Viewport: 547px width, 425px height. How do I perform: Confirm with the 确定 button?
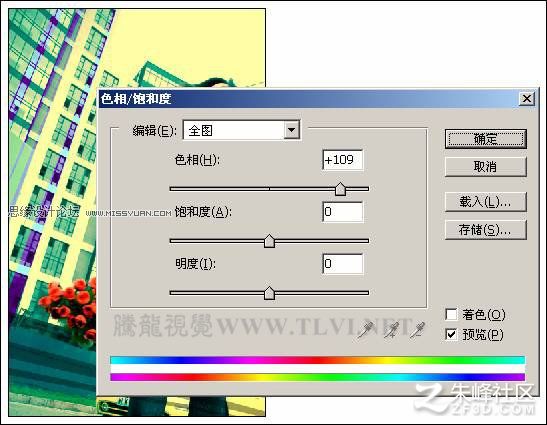486,139
